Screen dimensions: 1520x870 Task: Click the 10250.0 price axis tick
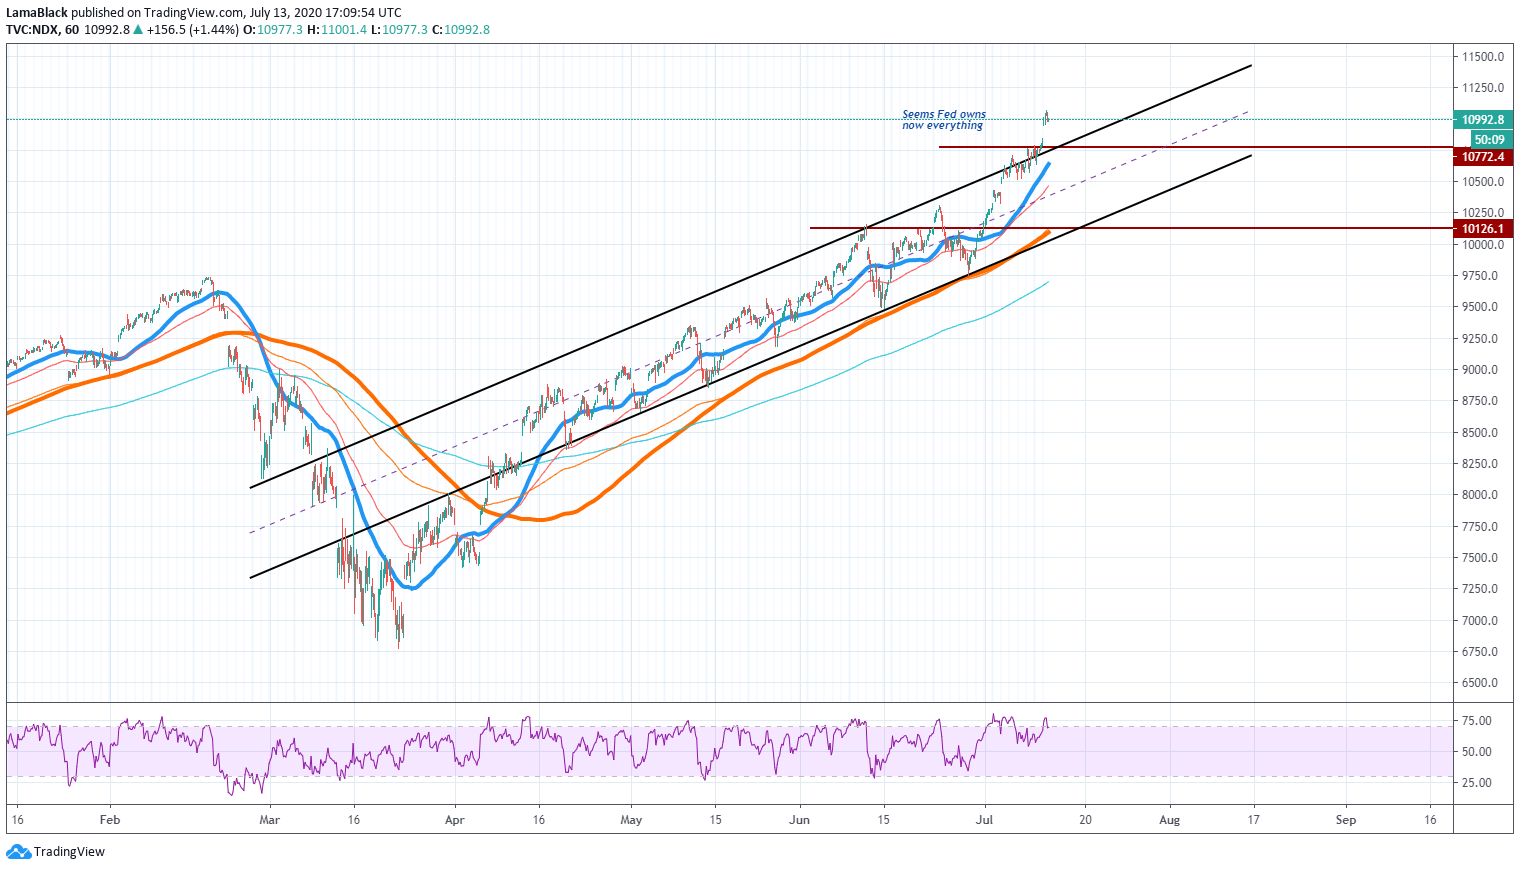tap(1483, 213)
